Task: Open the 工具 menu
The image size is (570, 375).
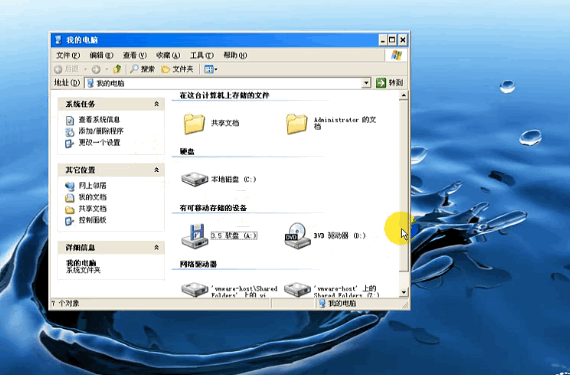Action: [x=201, y=55]
